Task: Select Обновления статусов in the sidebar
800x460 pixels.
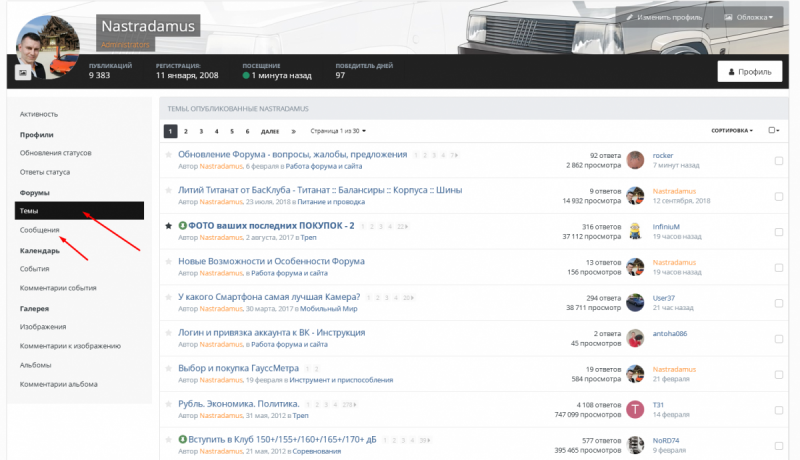Action: [56, 153]
